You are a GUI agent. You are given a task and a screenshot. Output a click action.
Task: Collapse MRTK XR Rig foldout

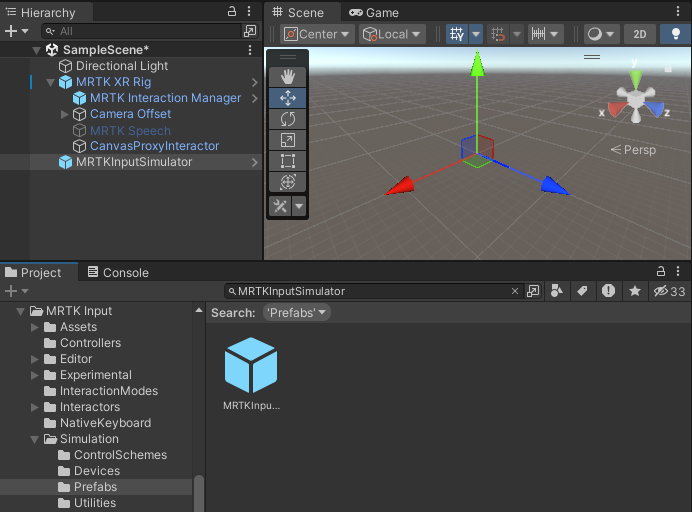(x=50, y=82)
